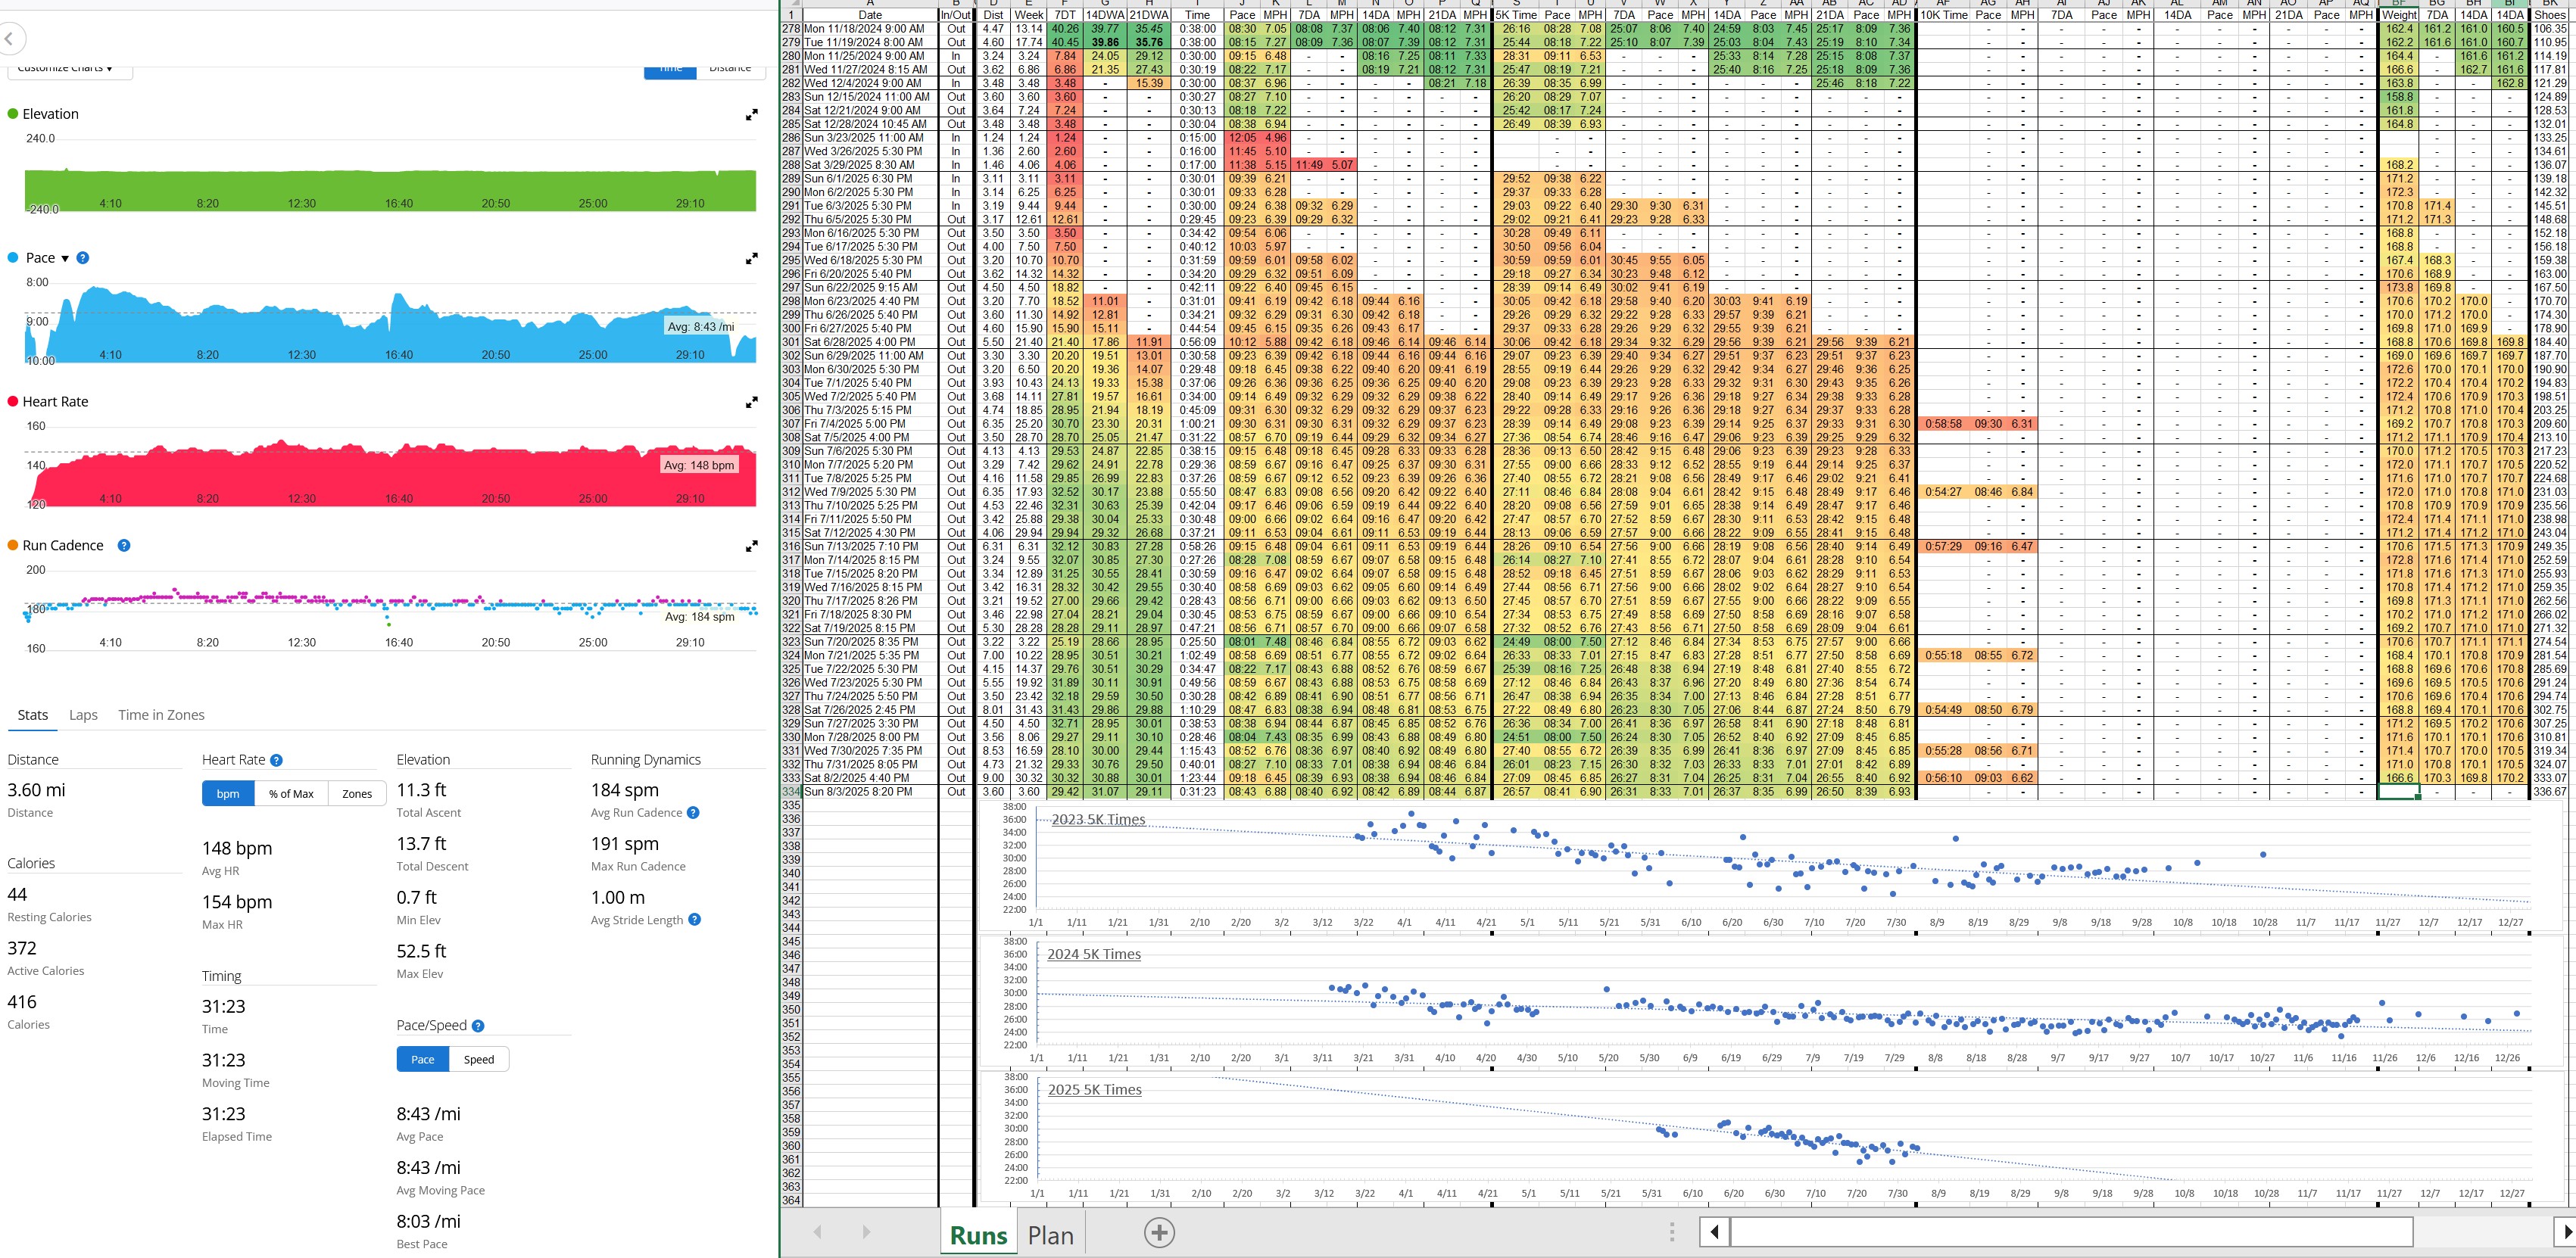
Task: Click help icon beside Avg Stride Length
Action: tap(694, 920)
